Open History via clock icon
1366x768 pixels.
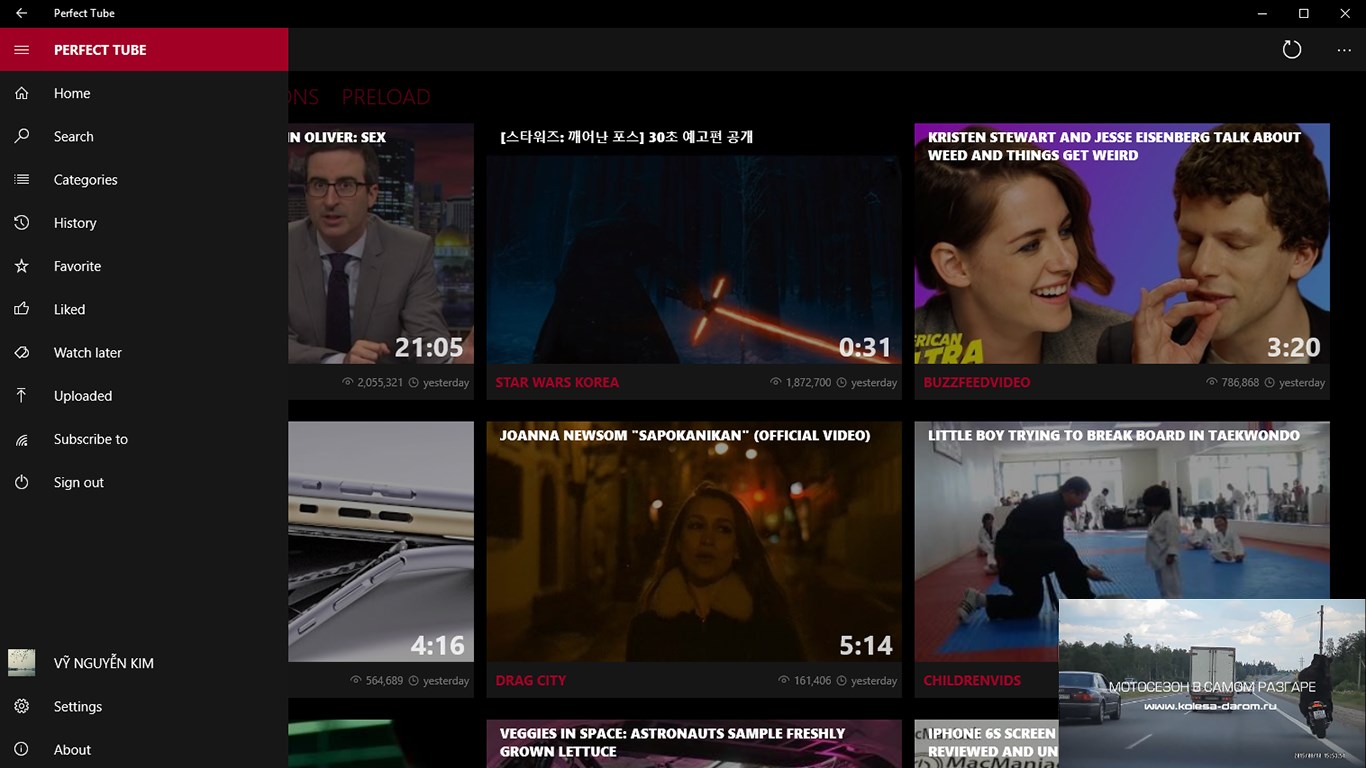click(x=22, y=223)
